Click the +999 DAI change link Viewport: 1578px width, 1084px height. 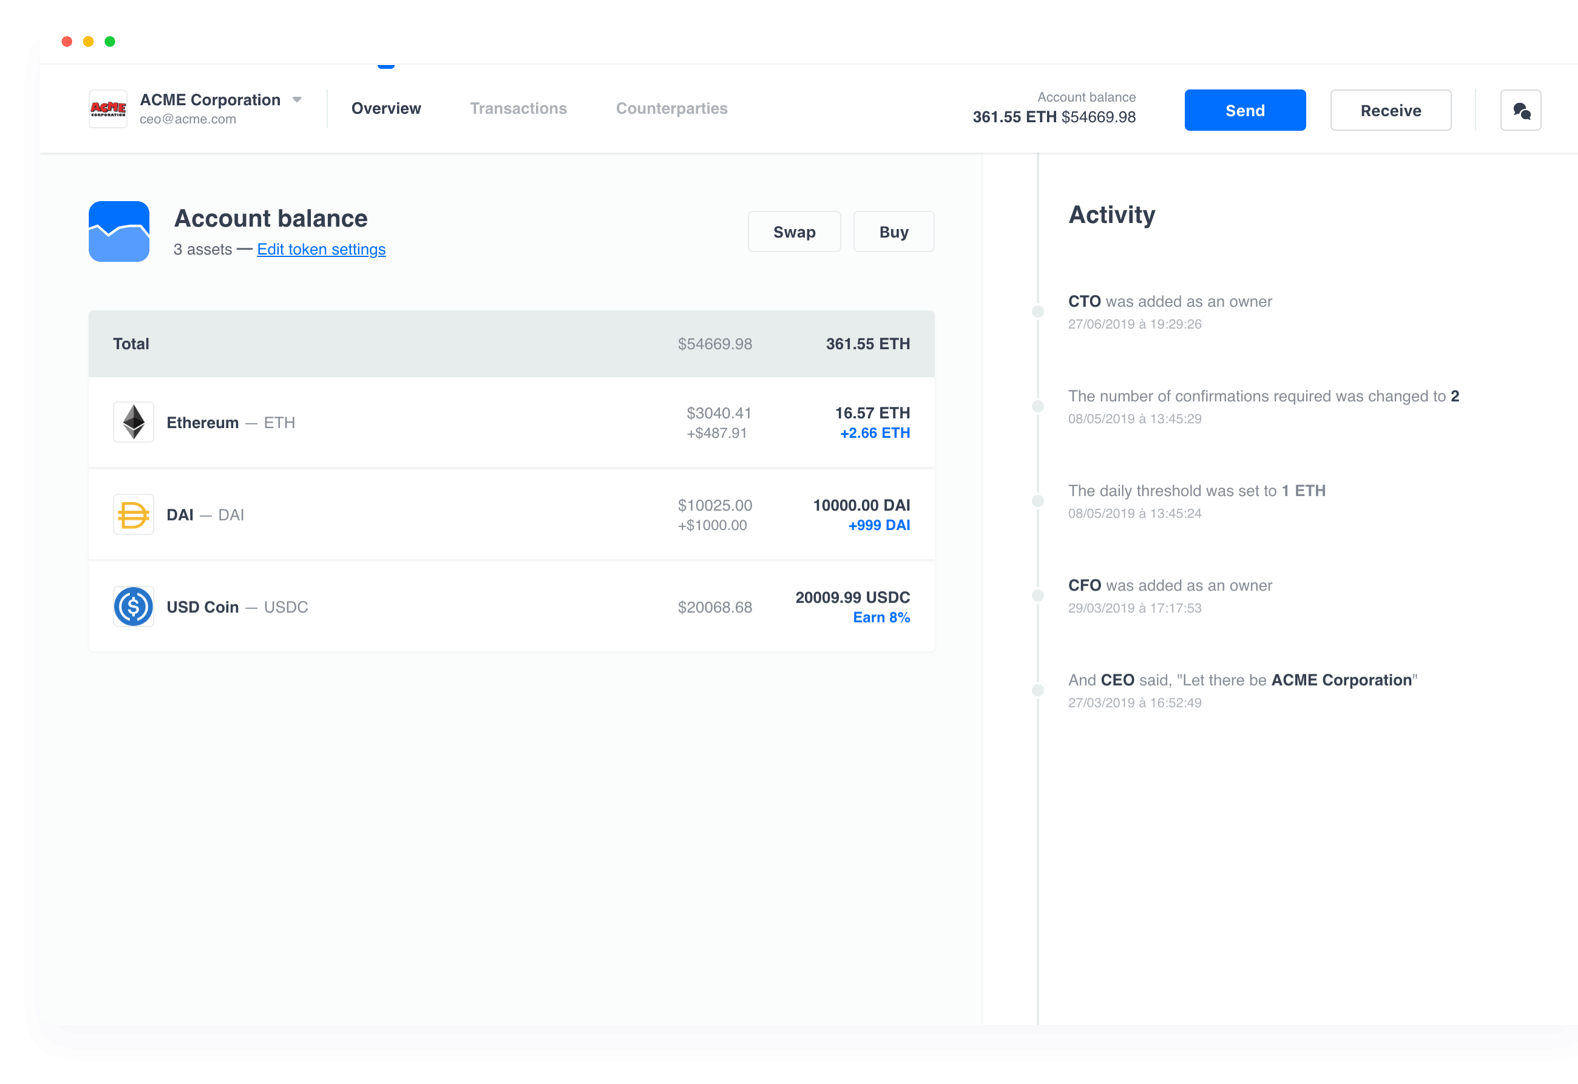pyautogui.click(x=879, y=525)
